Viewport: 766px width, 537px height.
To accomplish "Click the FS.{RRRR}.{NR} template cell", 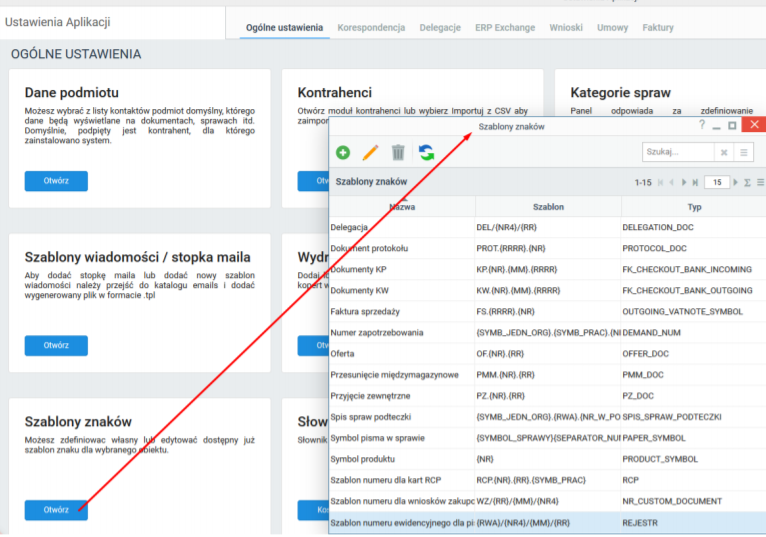I will click(x=548, y=312).
